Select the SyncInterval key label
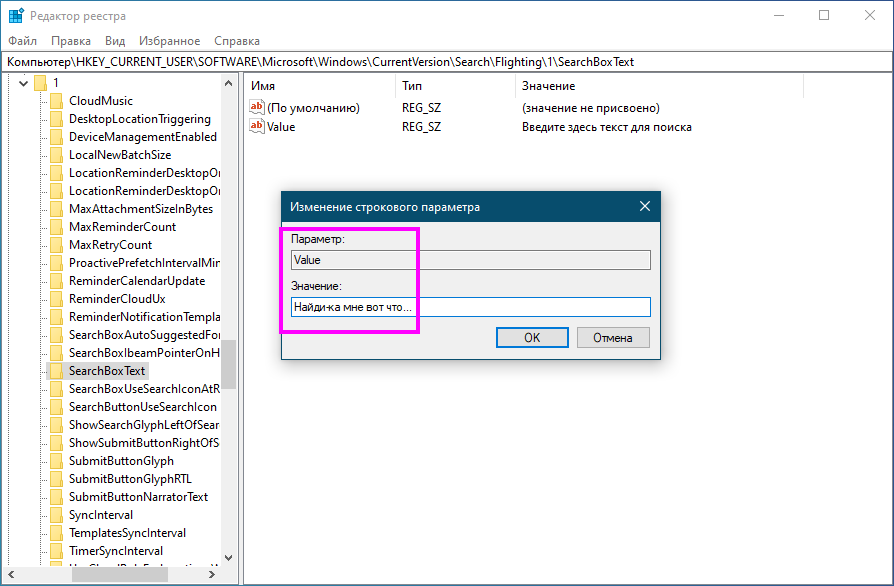The image size is (894, 586). 101,515
